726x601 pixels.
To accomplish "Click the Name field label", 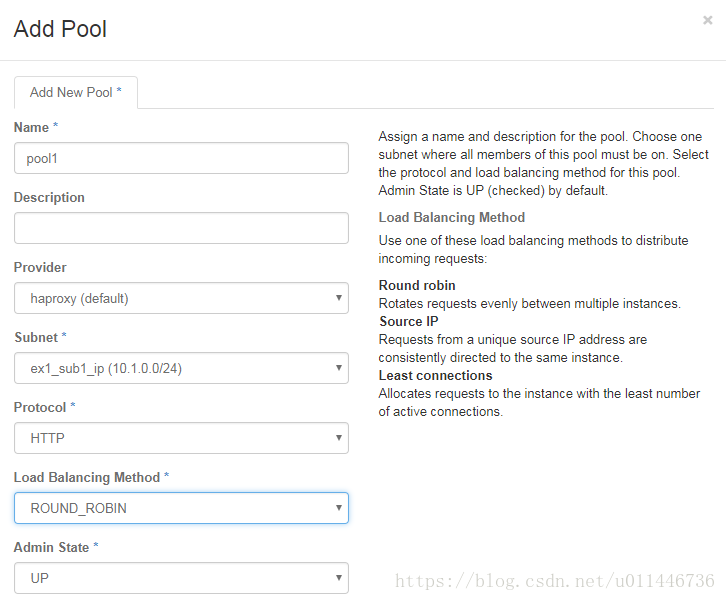I will tap(31, 127).
